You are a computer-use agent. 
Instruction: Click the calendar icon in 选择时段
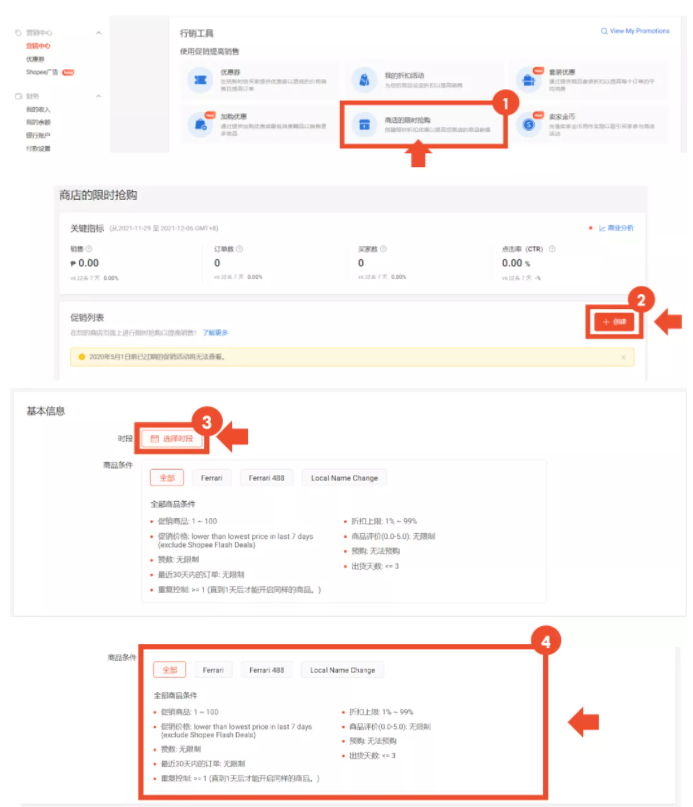pos(154,438)
